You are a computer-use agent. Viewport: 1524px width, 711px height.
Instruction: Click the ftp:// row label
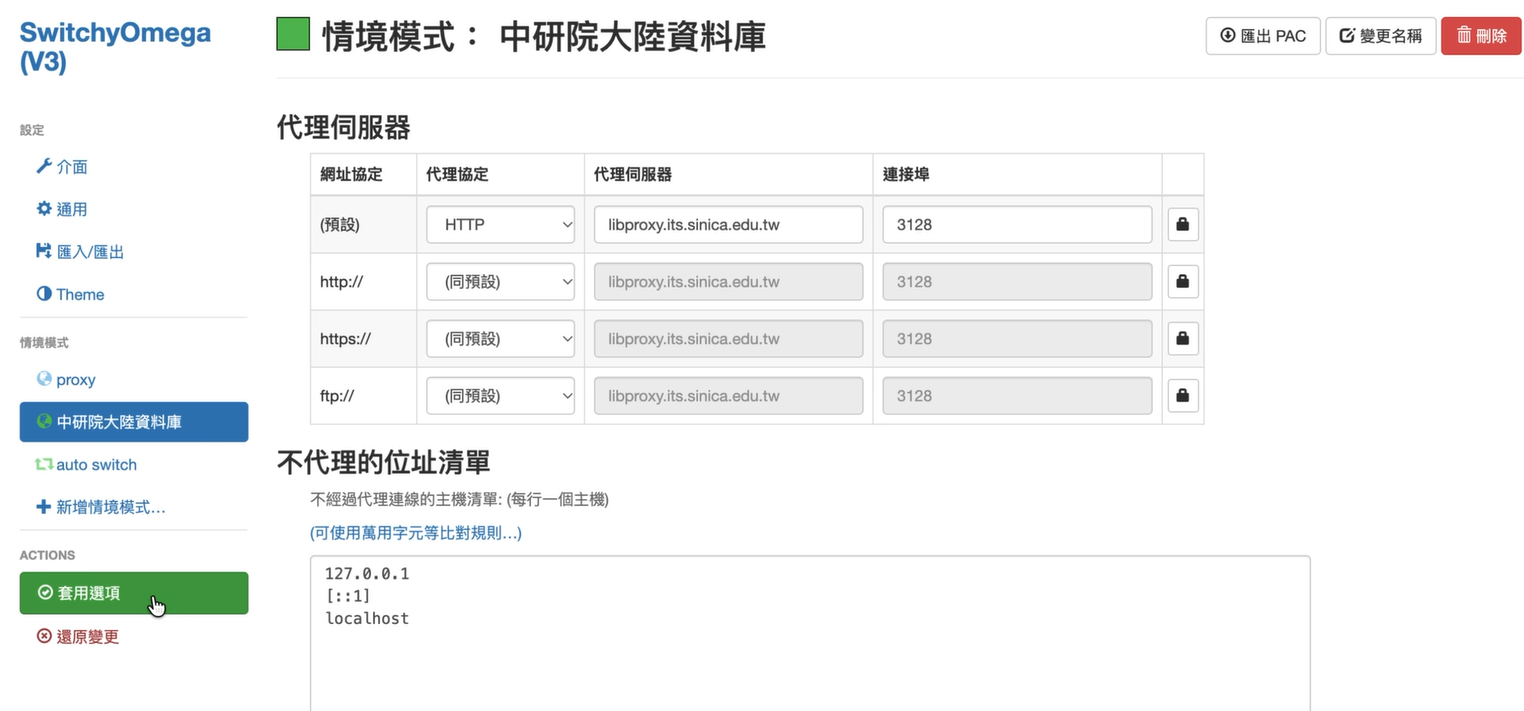tap(337, 396)
